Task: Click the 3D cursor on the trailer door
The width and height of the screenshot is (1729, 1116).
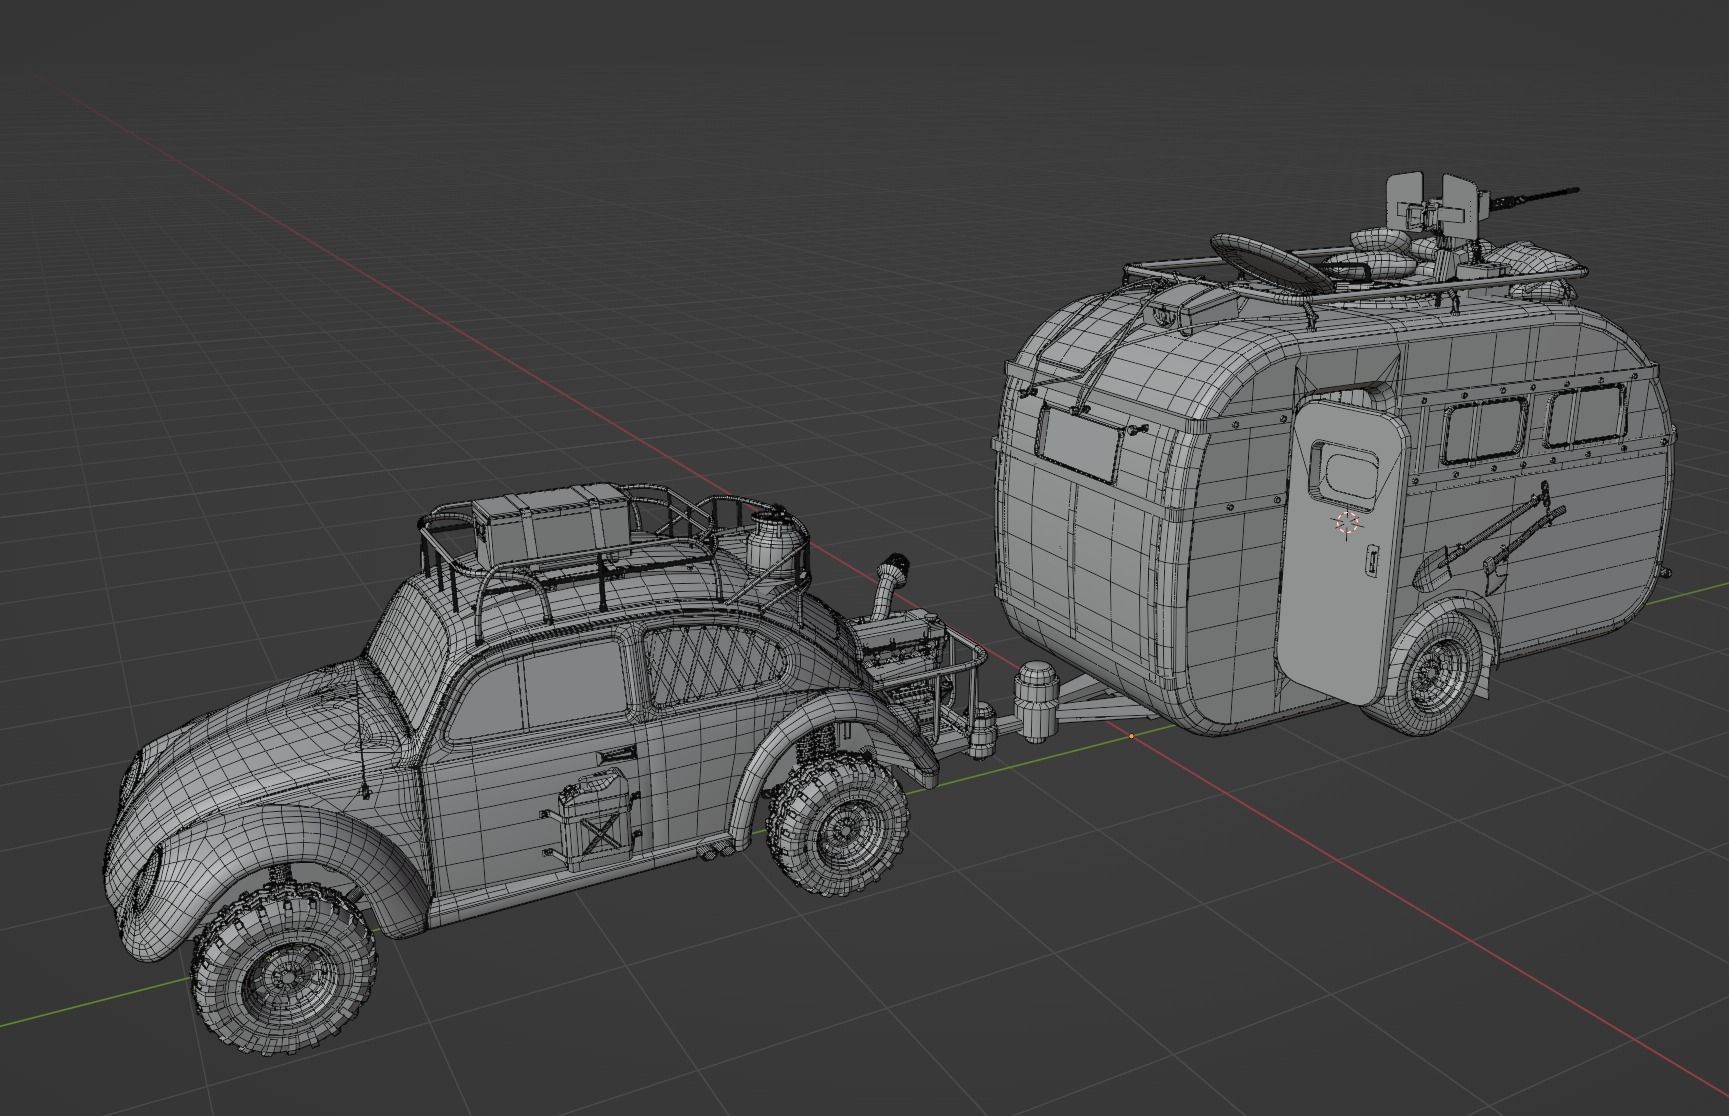Action: [1347, 522]
